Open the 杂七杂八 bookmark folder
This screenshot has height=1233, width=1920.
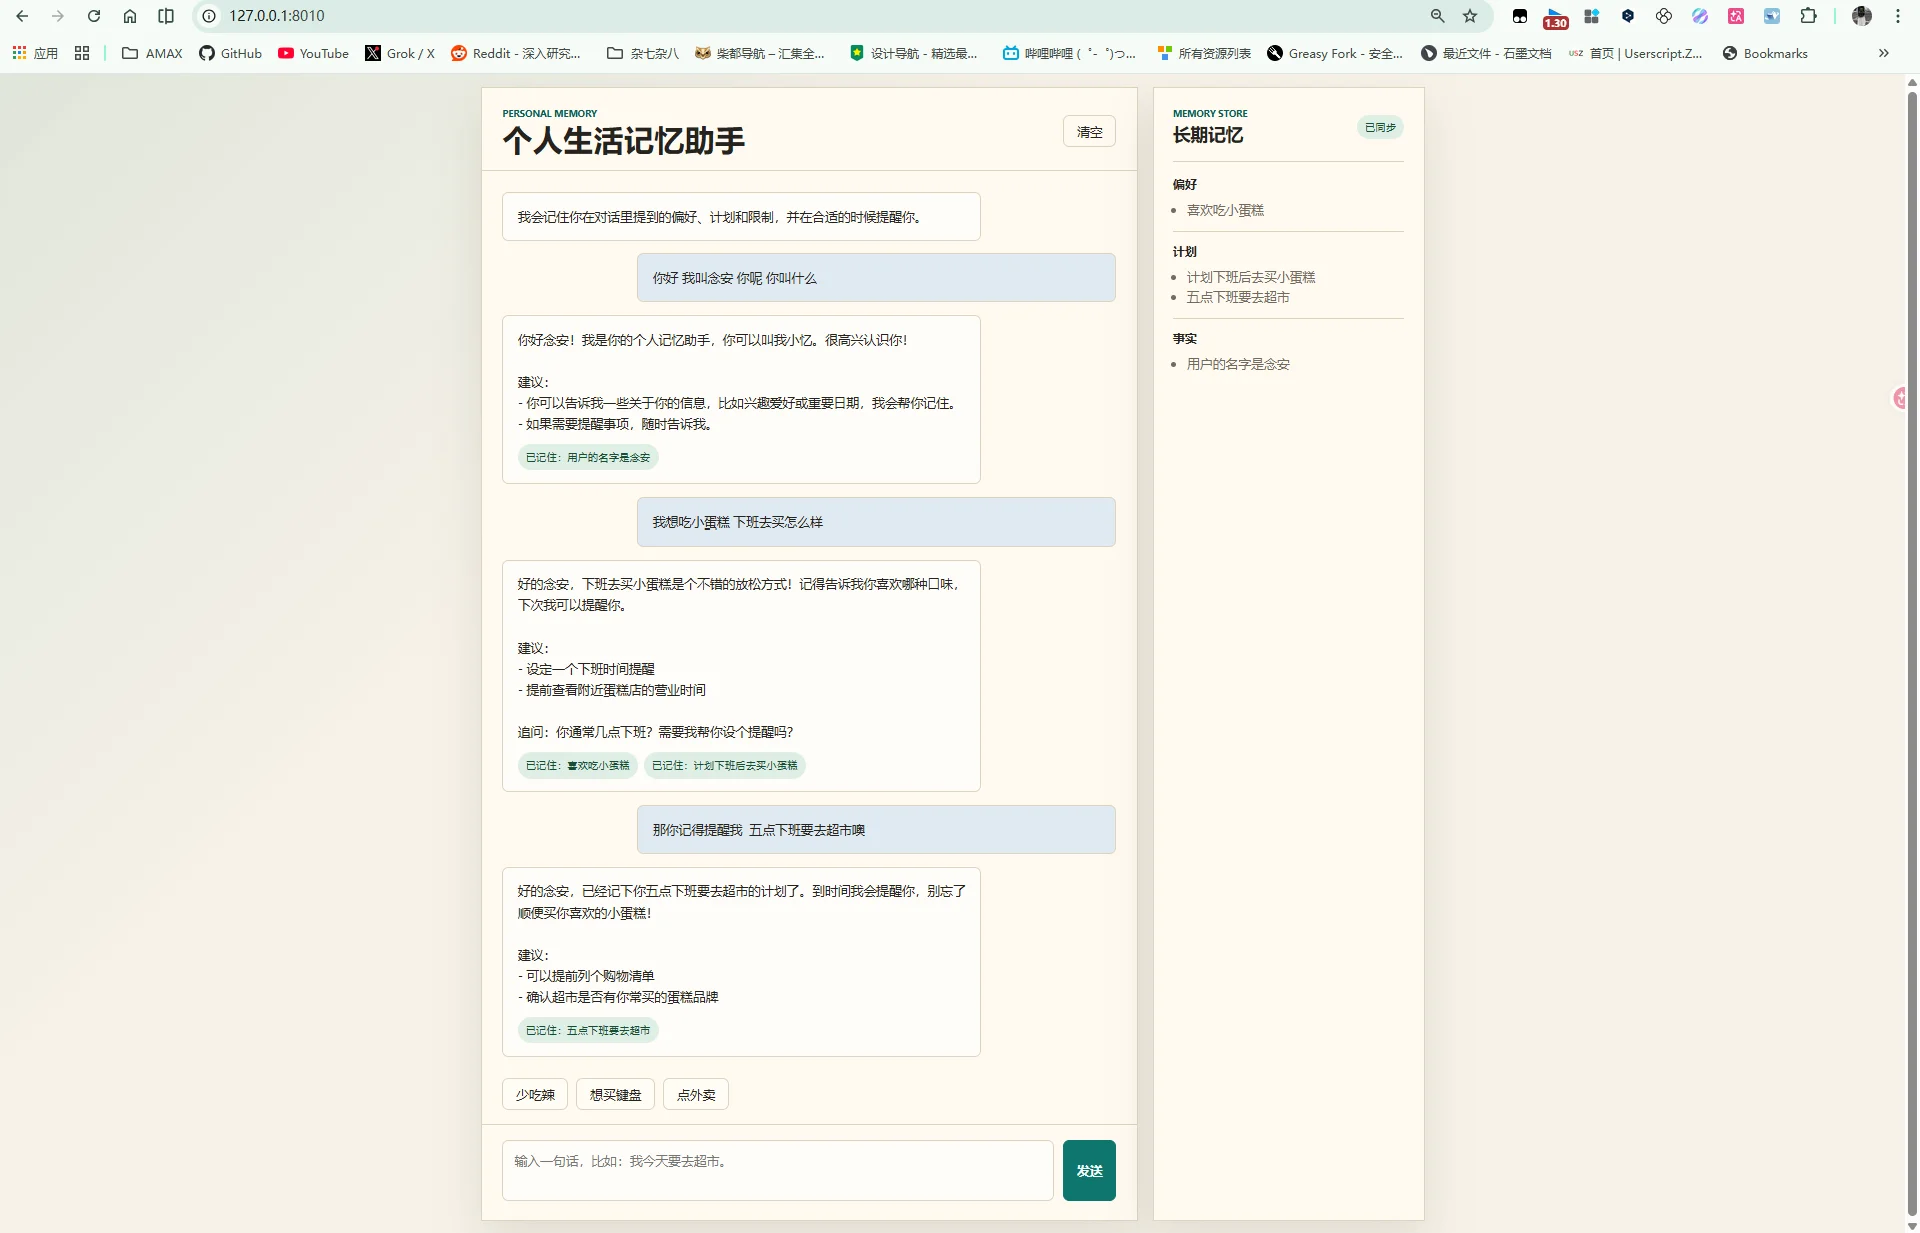click(642, 53)
